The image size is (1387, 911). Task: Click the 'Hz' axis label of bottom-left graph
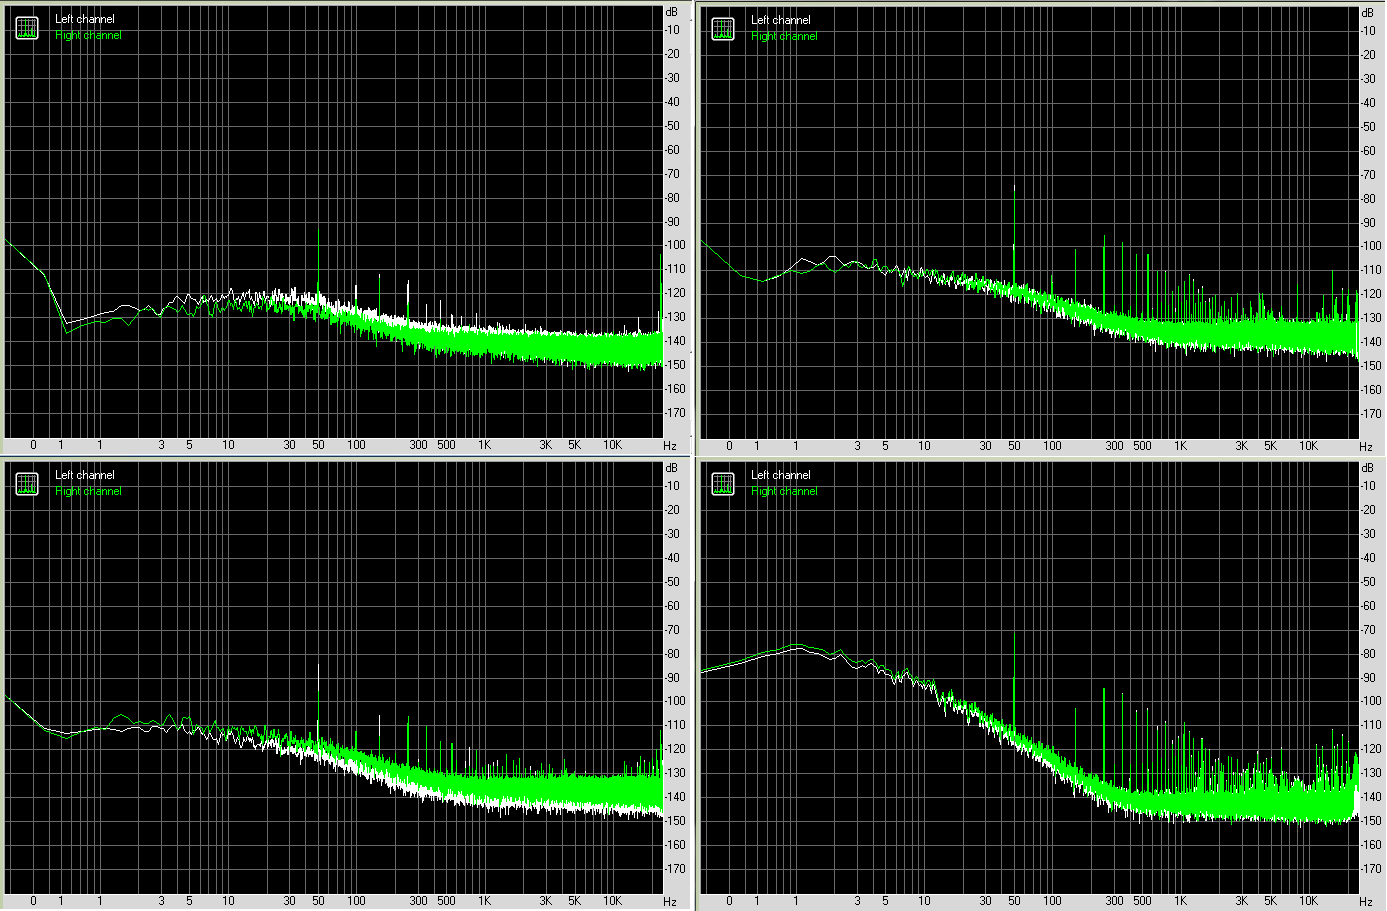click(670, 902)
